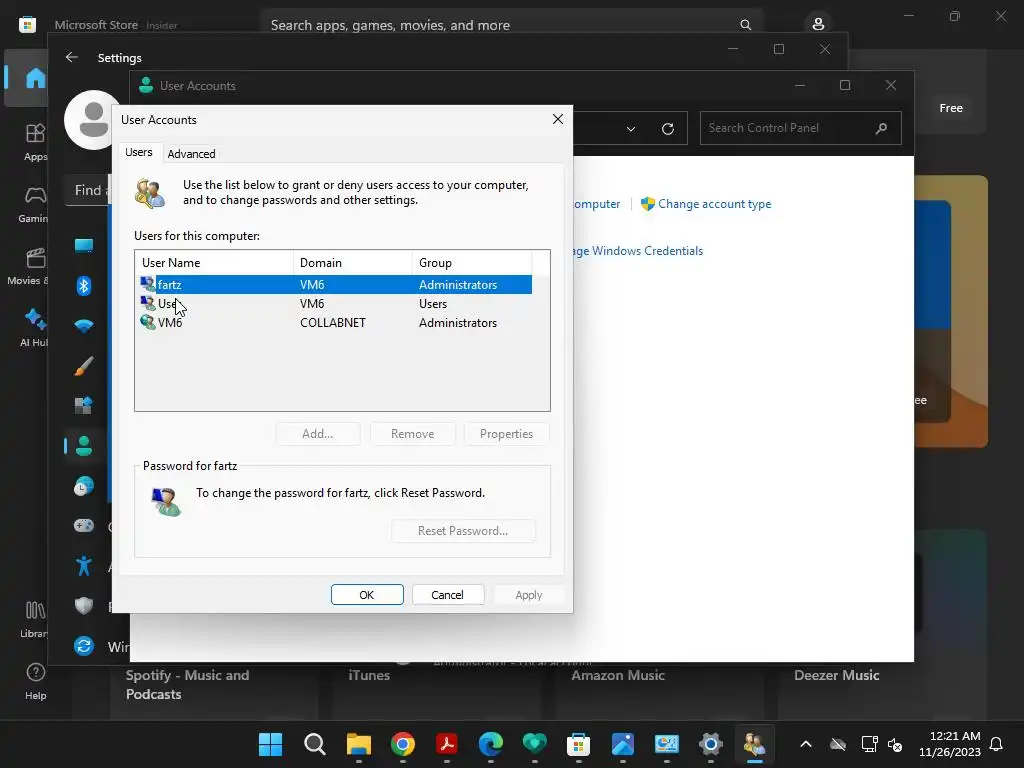This screenshot has width=1024, height=768.
Task: Open the taskbar clock and date
Action: coord(950,744)
